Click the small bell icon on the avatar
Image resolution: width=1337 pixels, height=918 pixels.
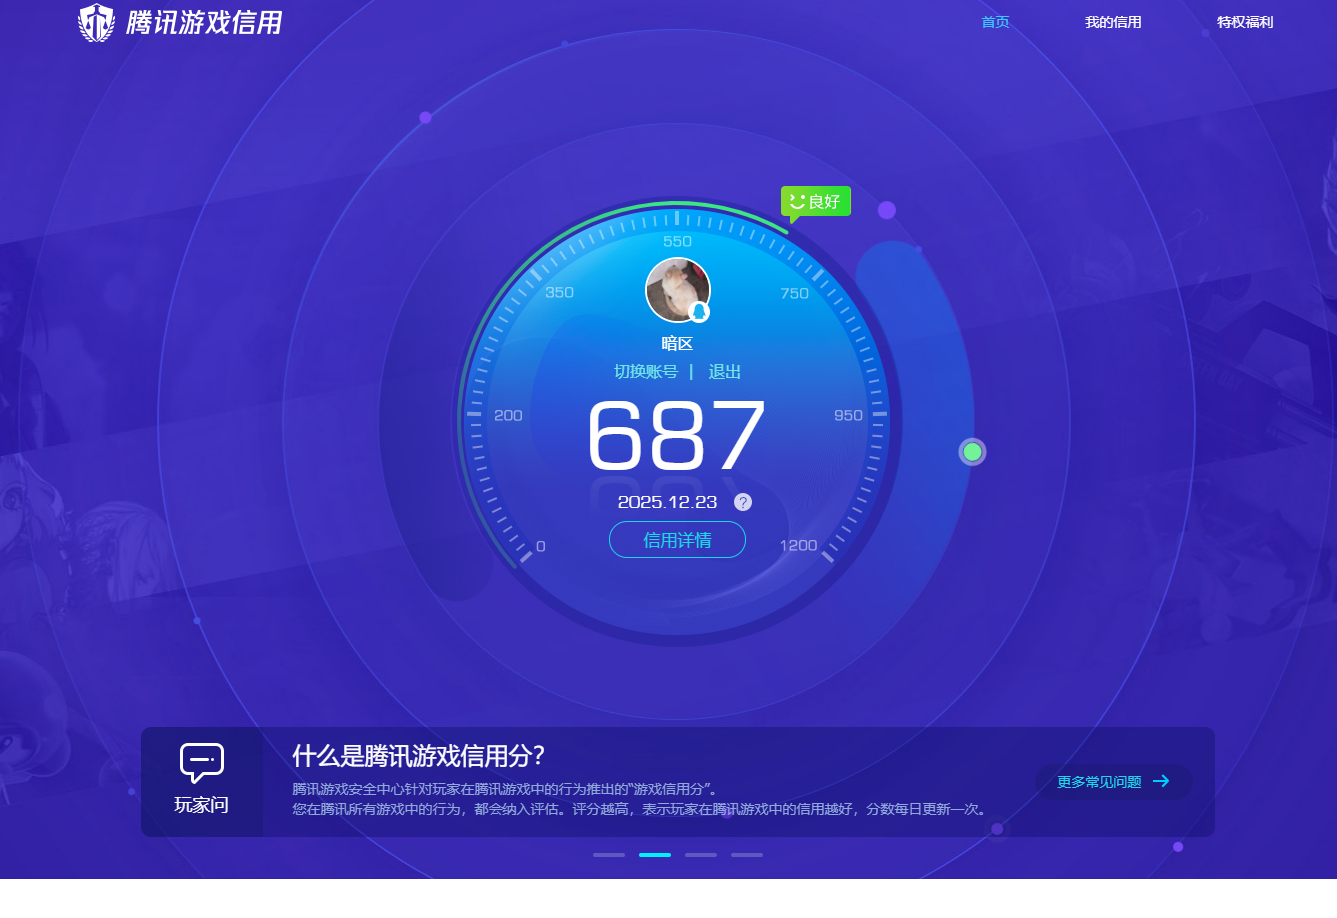698,311
